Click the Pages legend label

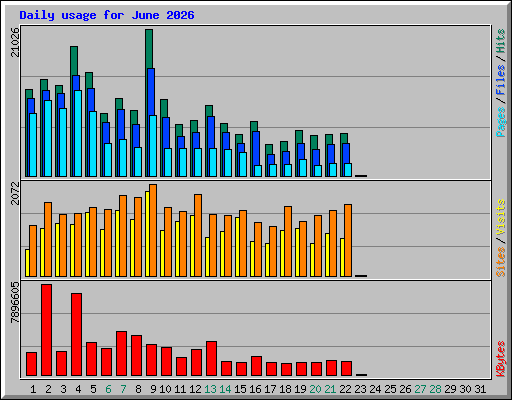[x=500, y=122]
